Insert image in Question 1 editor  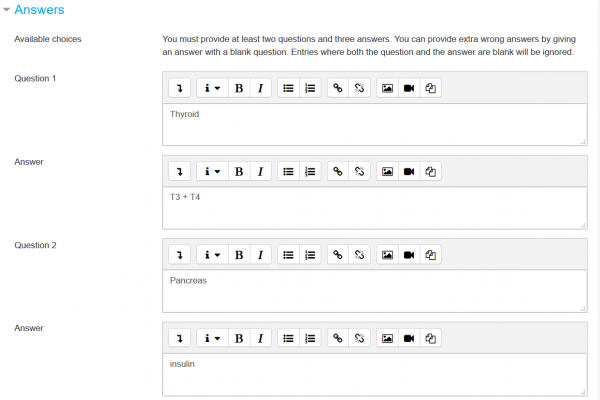click(387, 88)
